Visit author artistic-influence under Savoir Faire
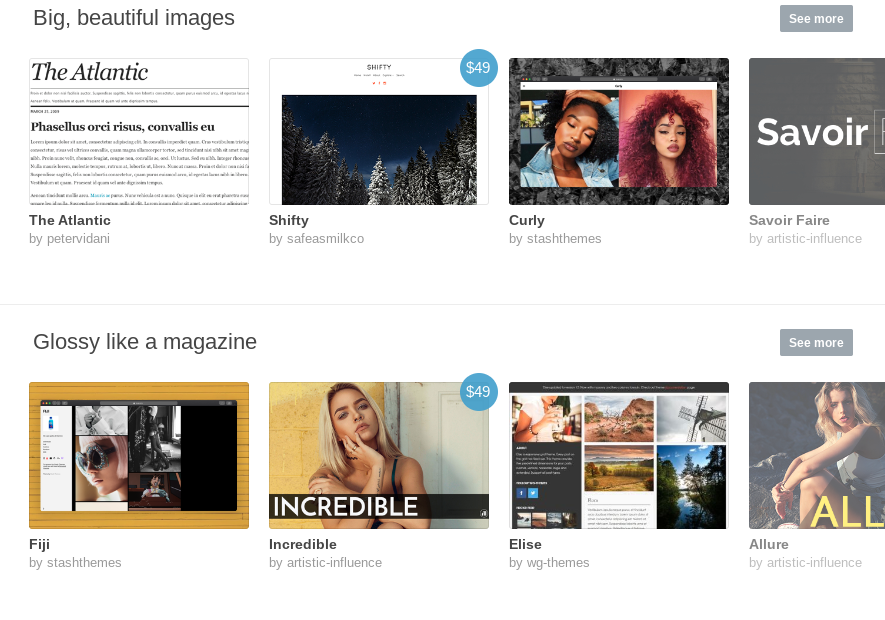 [x=814, y=239]
